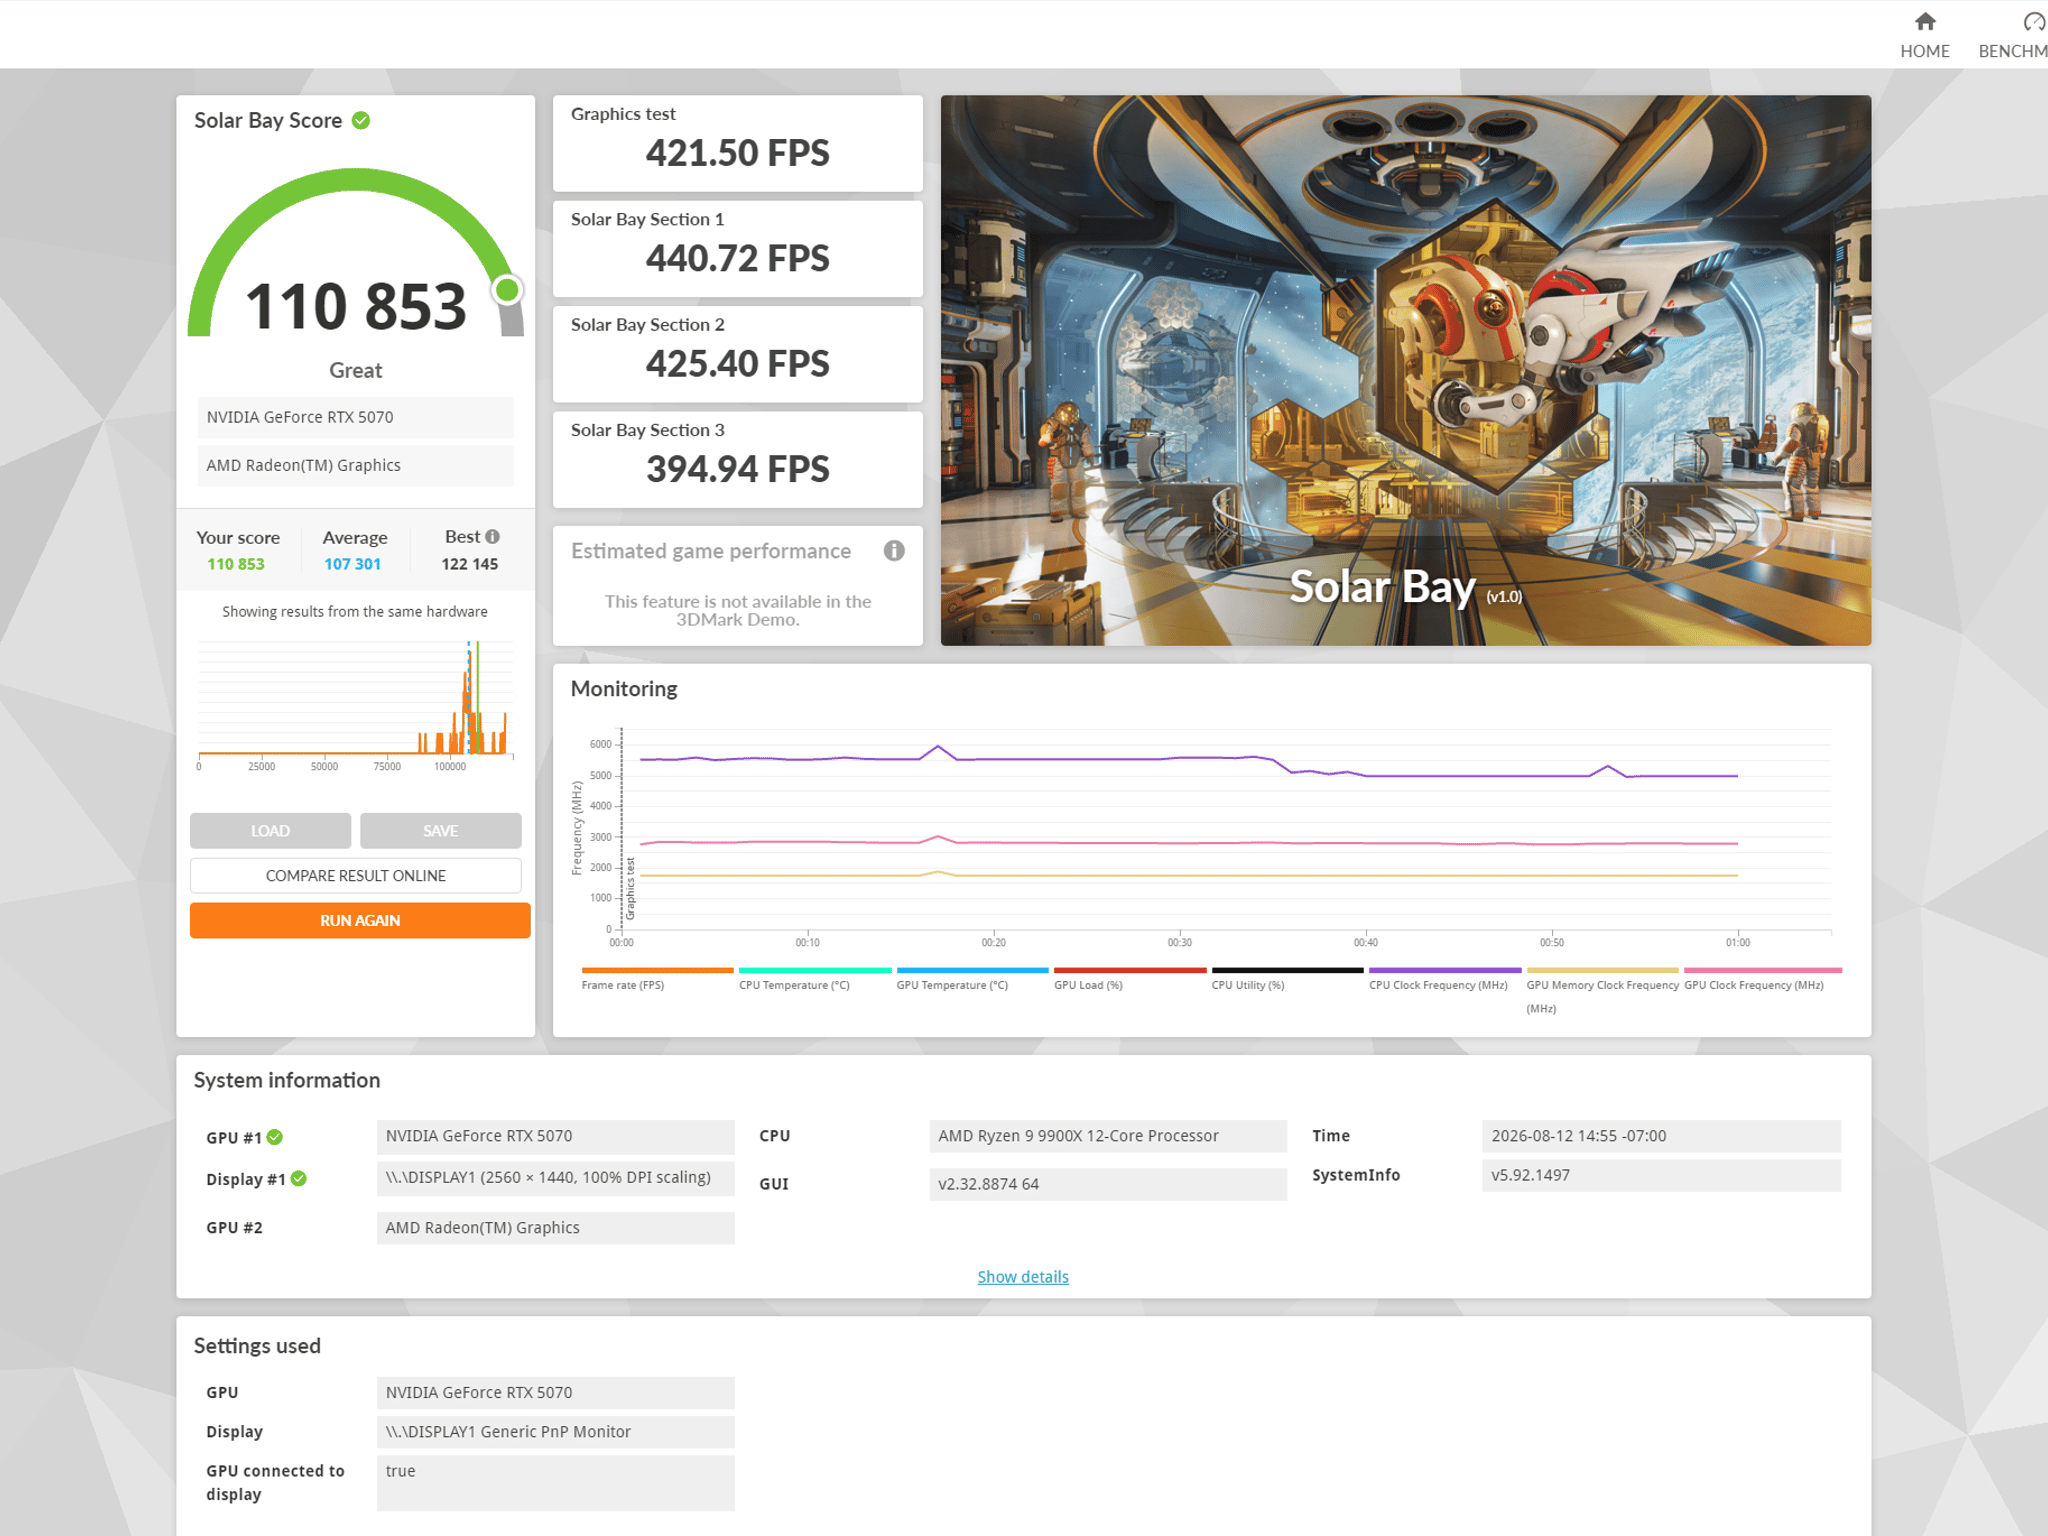Click the Time value 2026-08-12 14:55
The height and width of the screenshot is (1536, 2048).
tap(1661, 1136)
